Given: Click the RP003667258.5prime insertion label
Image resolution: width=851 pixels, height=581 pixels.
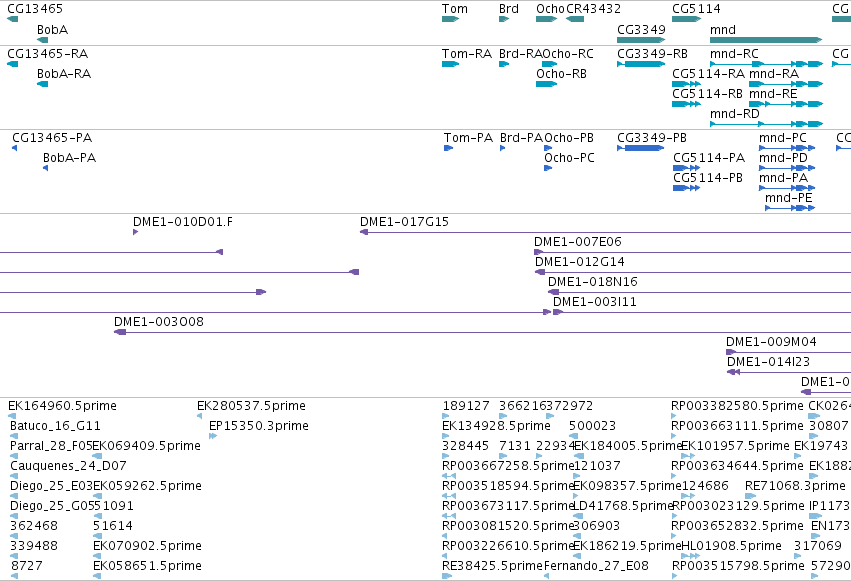Looking at the screenshot, I should 508,466.
